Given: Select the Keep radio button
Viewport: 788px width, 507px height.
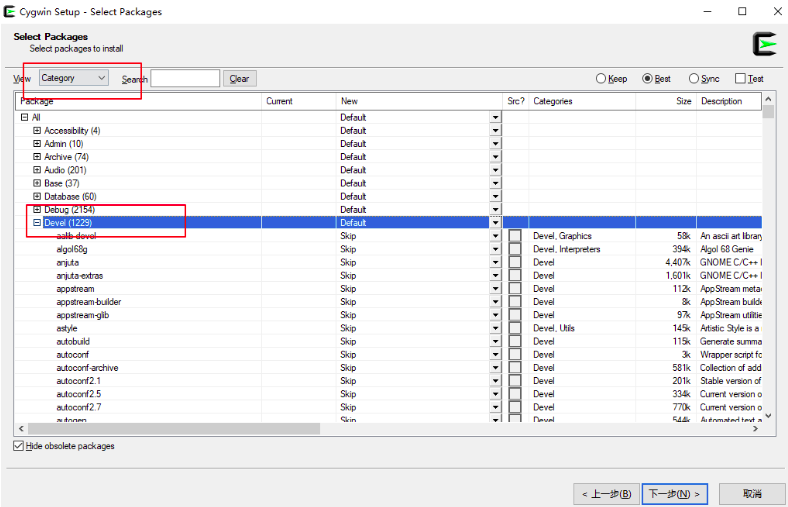Looking at the screenshot, I should pyautogui.click(x=612, y=78).
